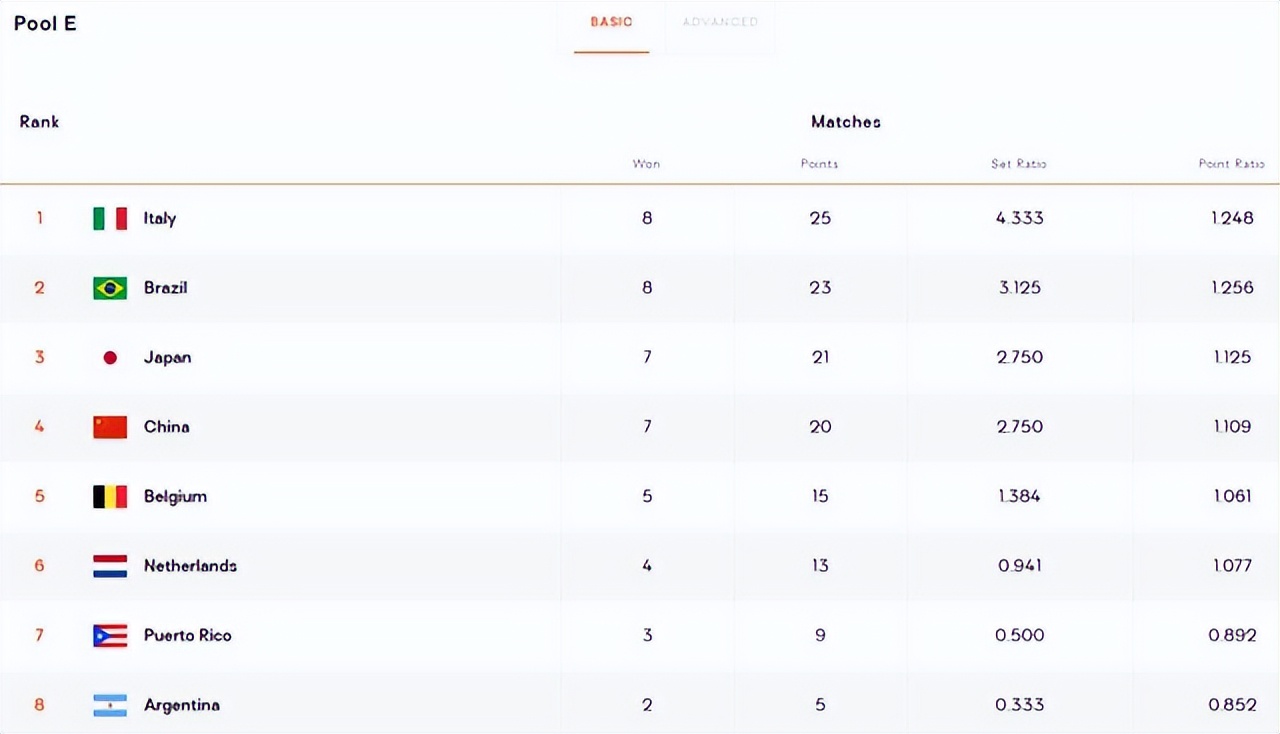1280x734 pixels.
Task: Click the Japan flag icon
Action: [110, 357]
